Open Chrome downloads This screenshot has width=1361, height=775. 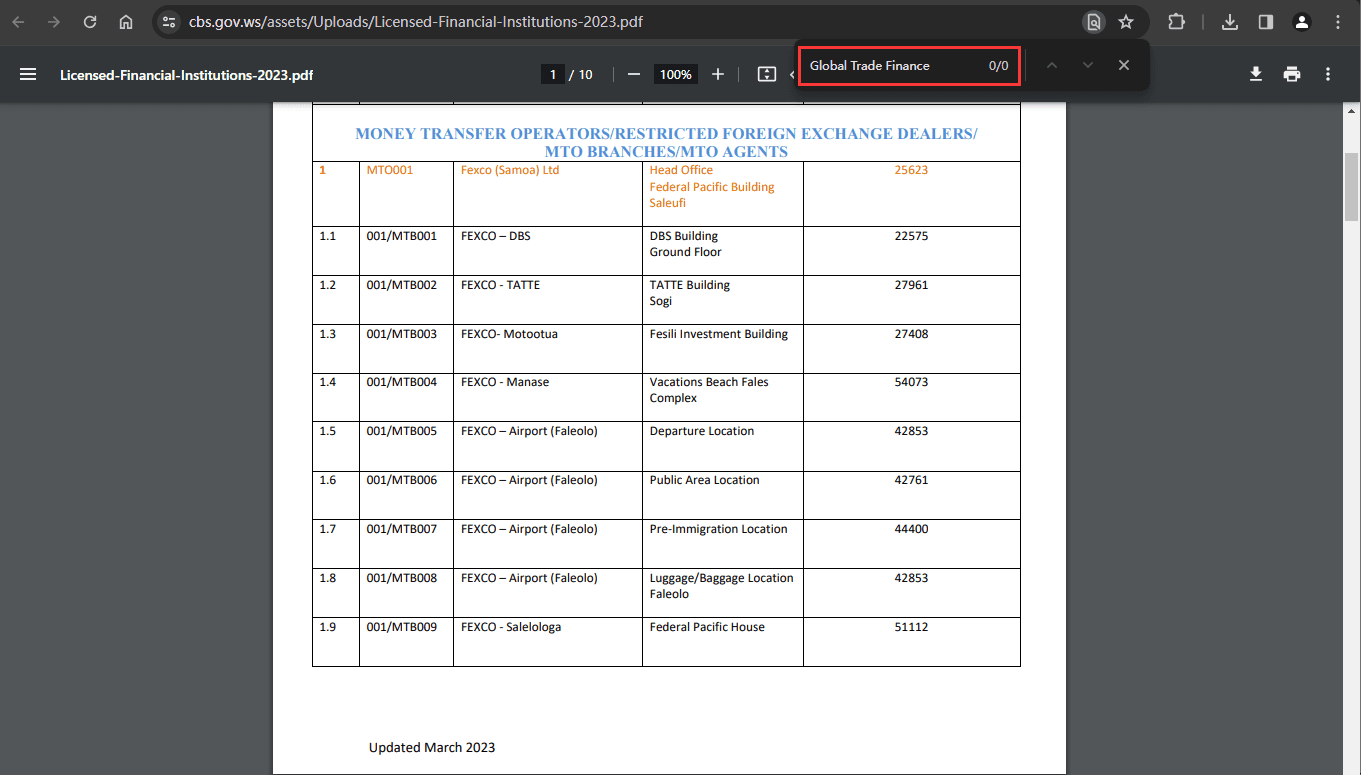coord(1230,22)
